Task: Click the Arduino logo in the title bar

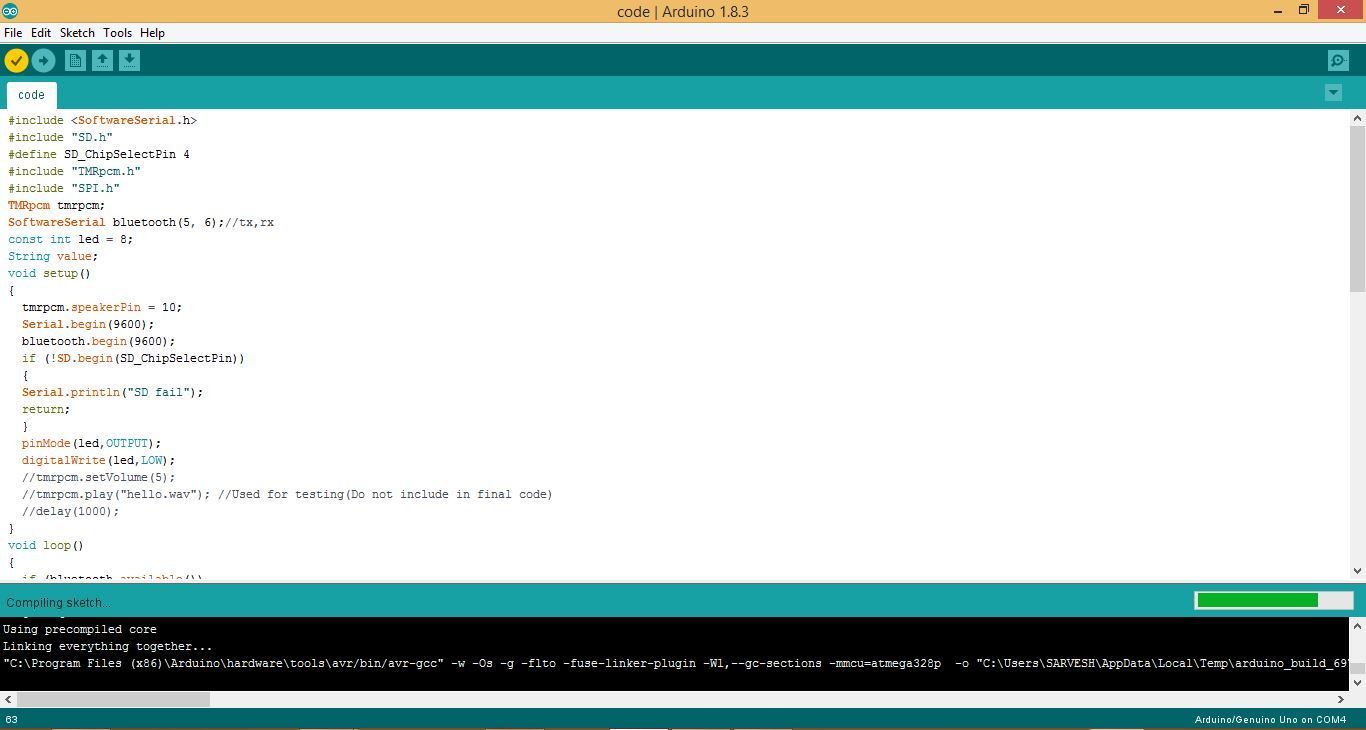Action: point(11,11)
